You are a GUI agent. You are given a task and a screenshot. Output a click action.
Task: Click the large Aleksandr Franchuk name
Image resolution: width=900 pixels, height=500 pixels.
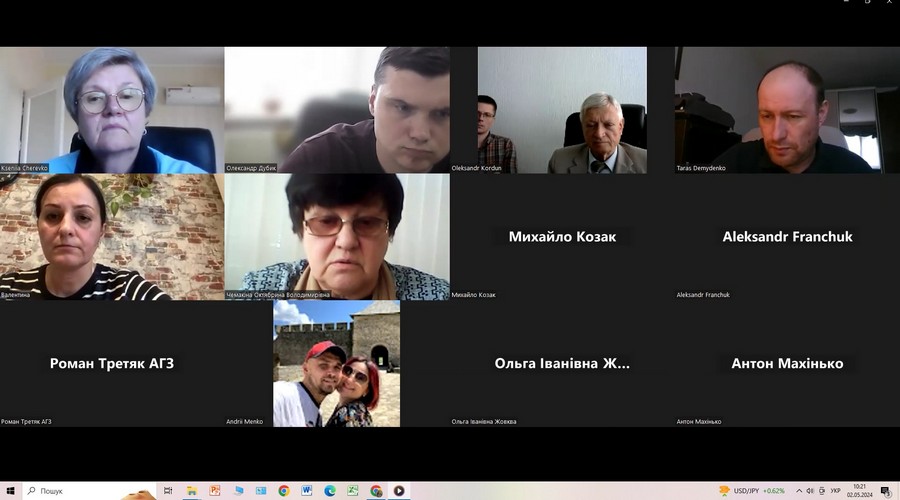(x=787, y=237)
